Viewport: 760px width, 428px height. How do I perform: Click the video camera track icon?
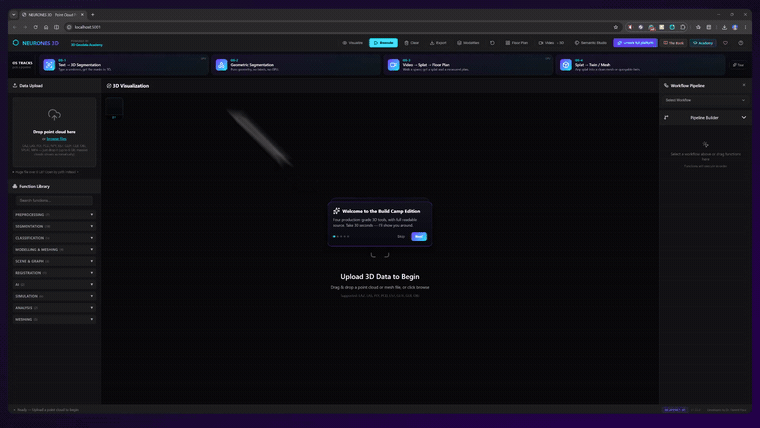[394, 64]
